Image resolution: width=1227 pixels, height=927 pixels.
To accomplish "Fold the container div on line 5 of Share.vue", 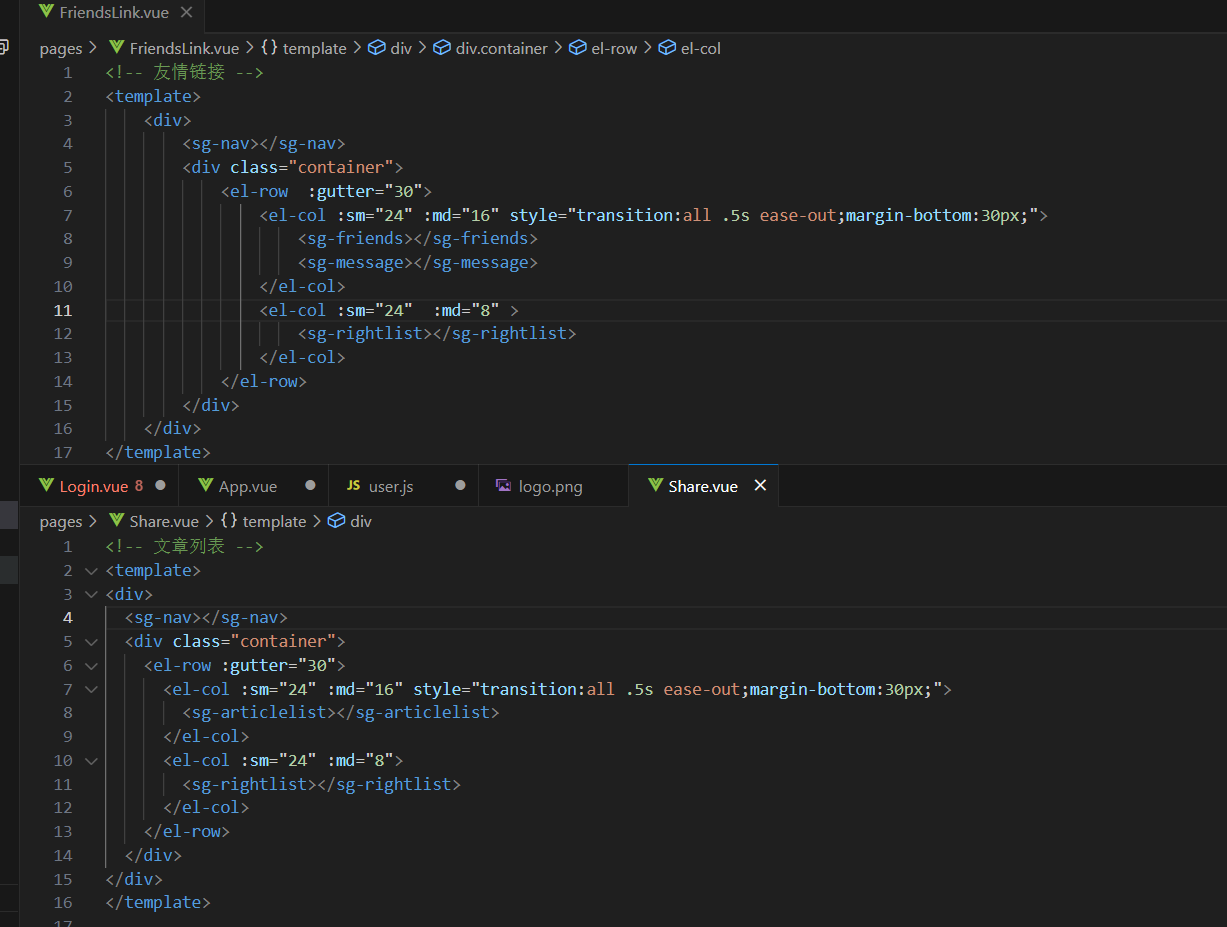I will pos(91,642).
